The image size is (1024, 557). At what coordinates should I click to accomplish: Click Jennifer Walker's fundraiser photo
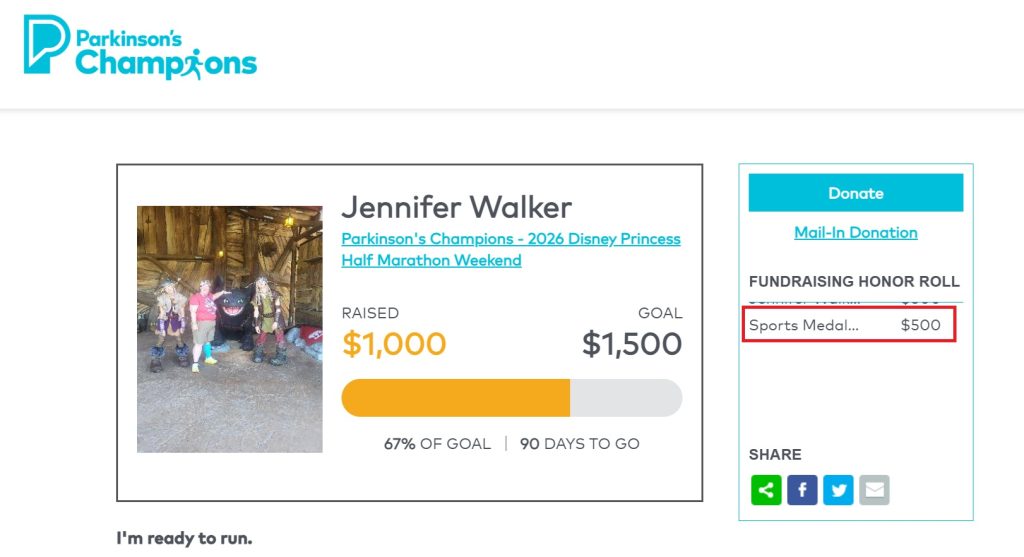(x=229, y=329)
